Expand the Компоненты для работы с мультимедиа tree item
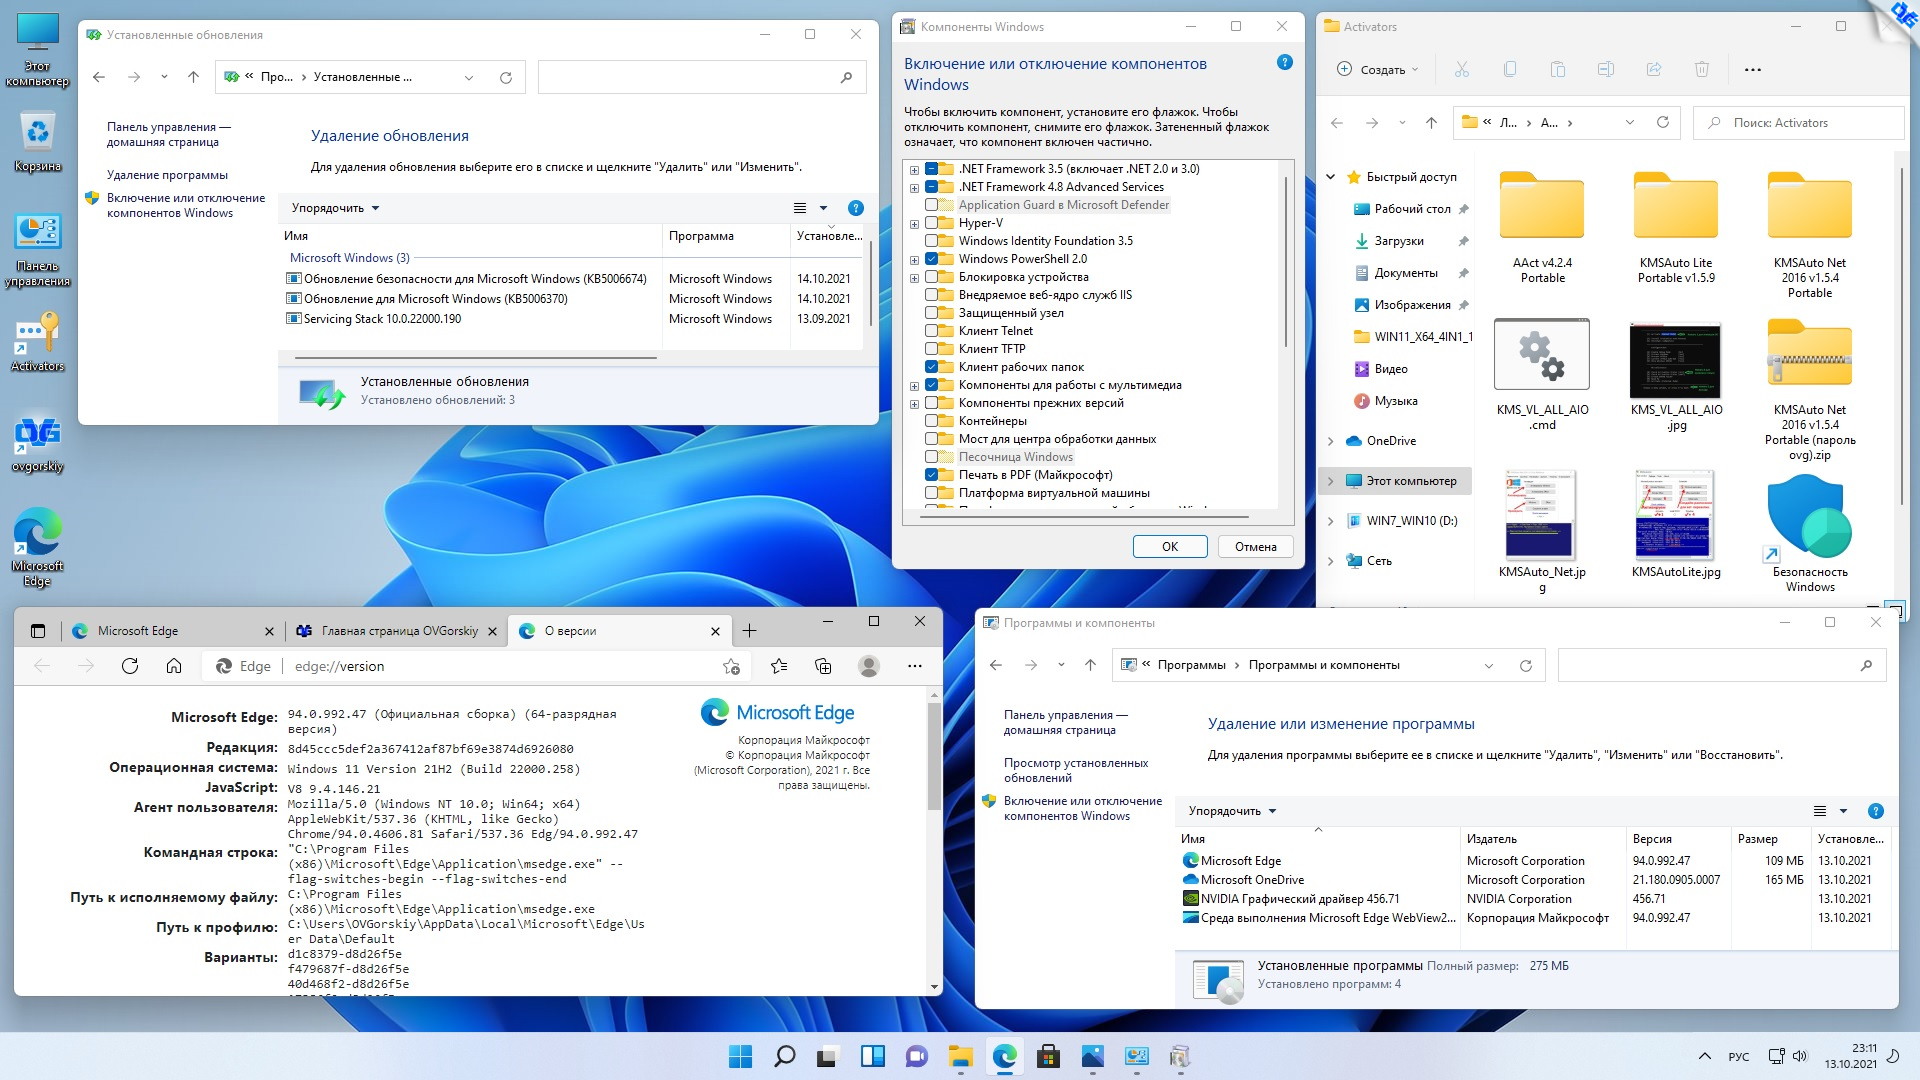Screen dimensions: 1920x1080 pyautogui.click(x=915, y=384)
